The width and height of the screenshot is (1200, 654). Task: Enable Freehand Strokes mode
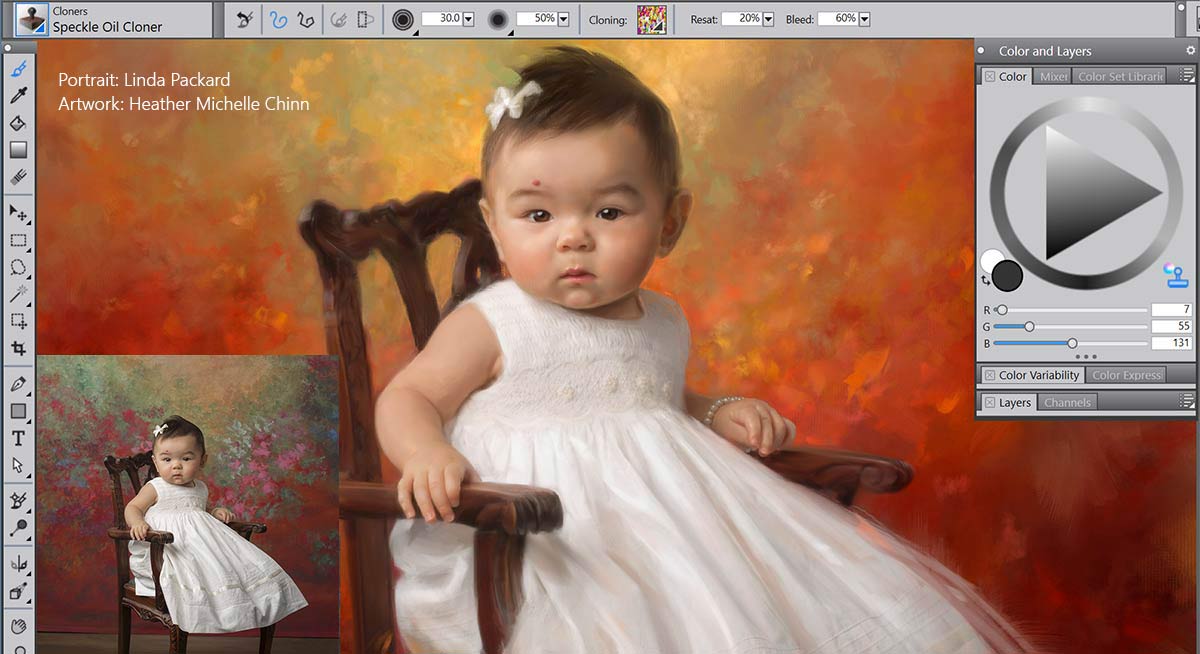click(279, 18)
